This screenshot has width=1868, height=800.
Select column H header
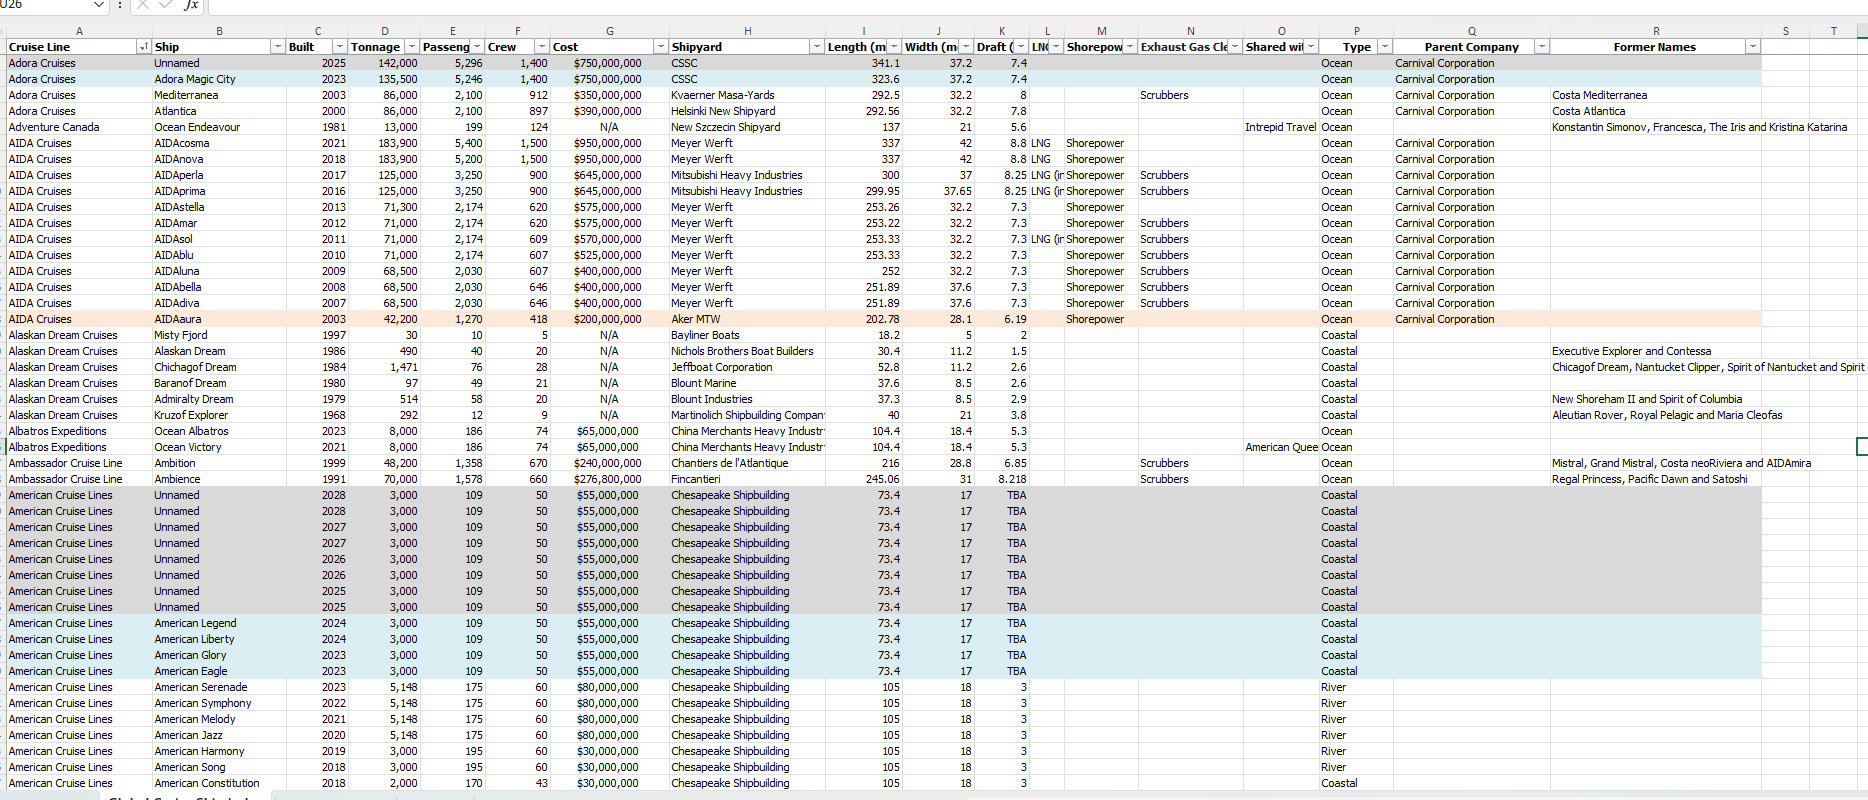click(747, 31)
